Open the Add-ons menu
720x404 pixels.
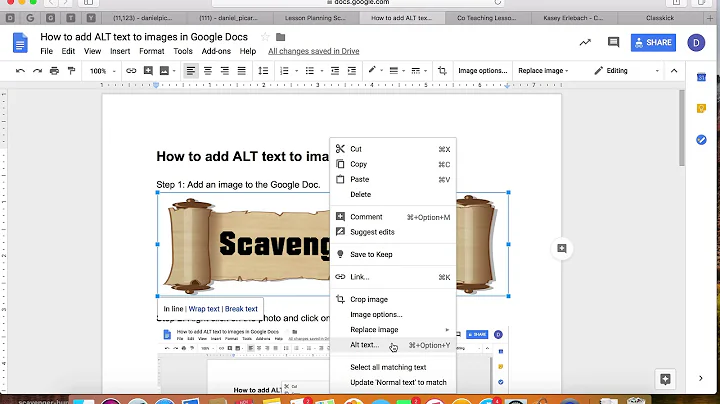click(x=216, y=51)
